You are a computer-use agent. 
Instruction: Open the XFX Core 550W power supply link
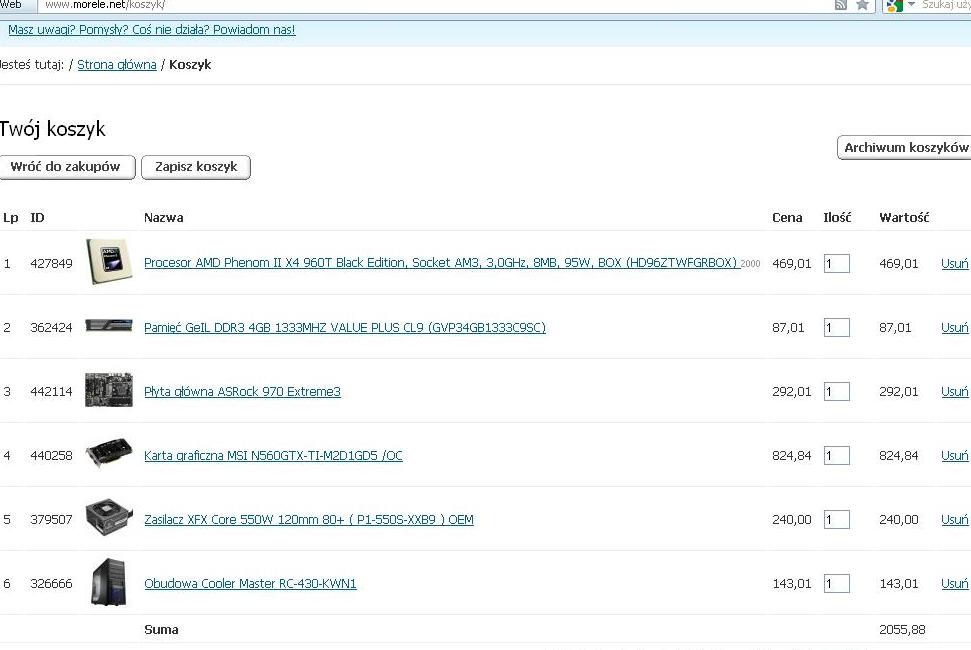click(309, 519)
